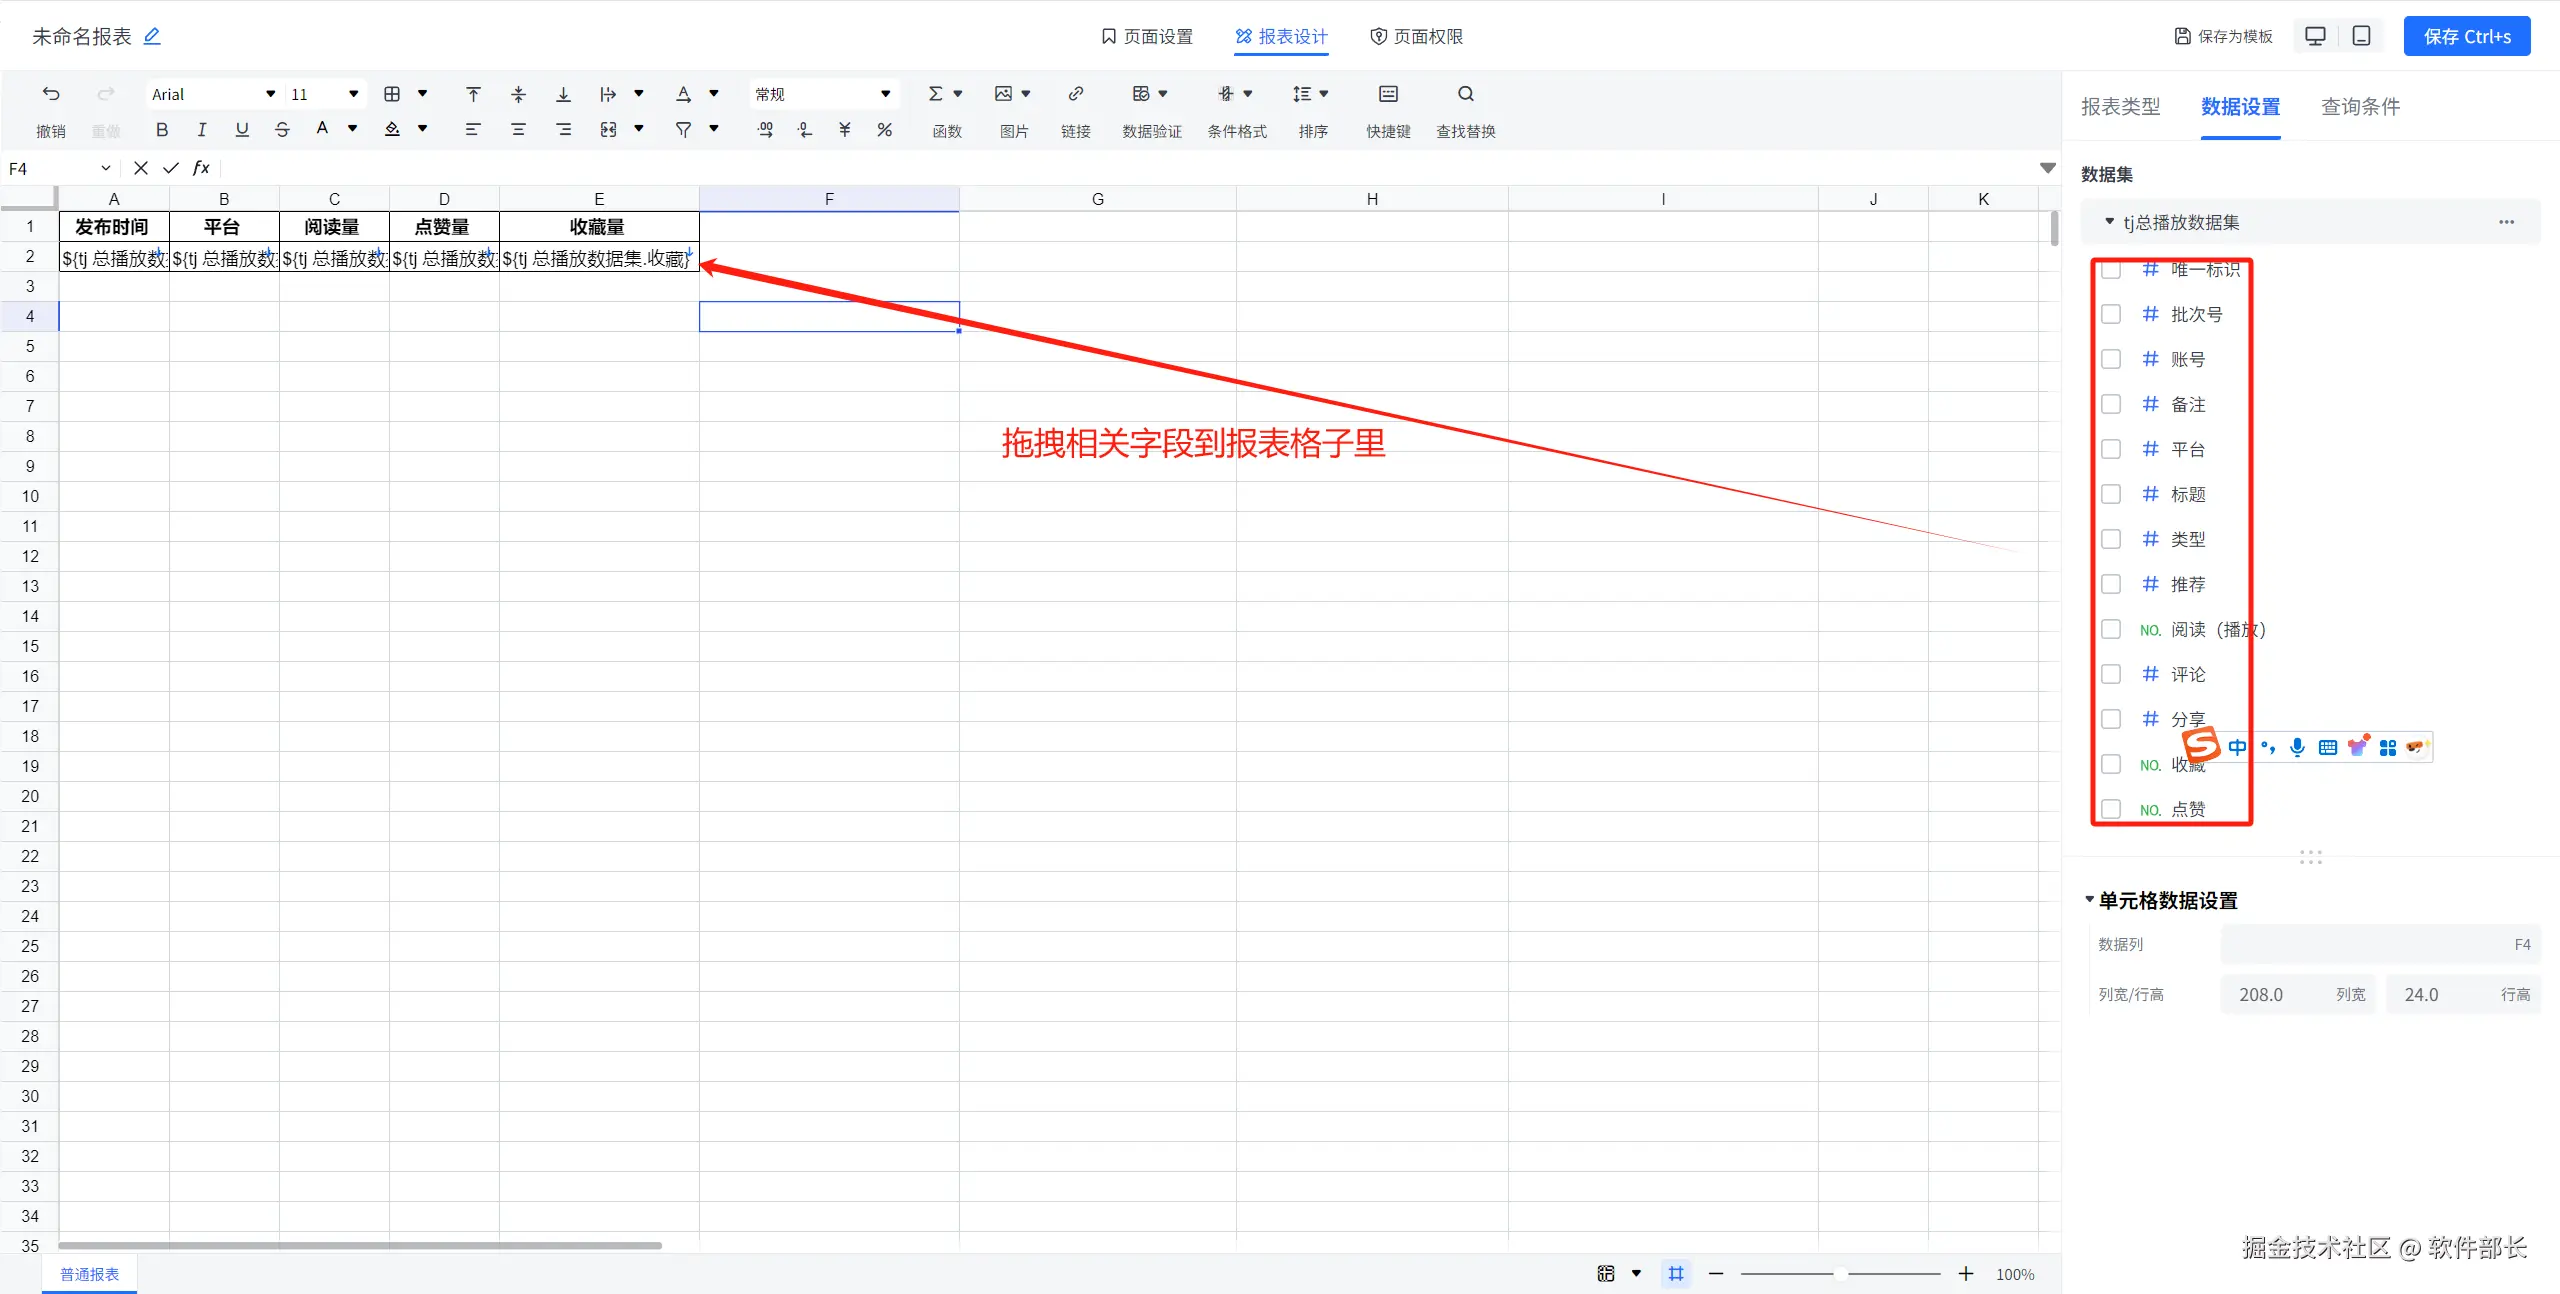Image resolution: width=2560 pixels, height=1294 pixels.
Task: Toggle bold text formatting
Action: click(161, 129)
